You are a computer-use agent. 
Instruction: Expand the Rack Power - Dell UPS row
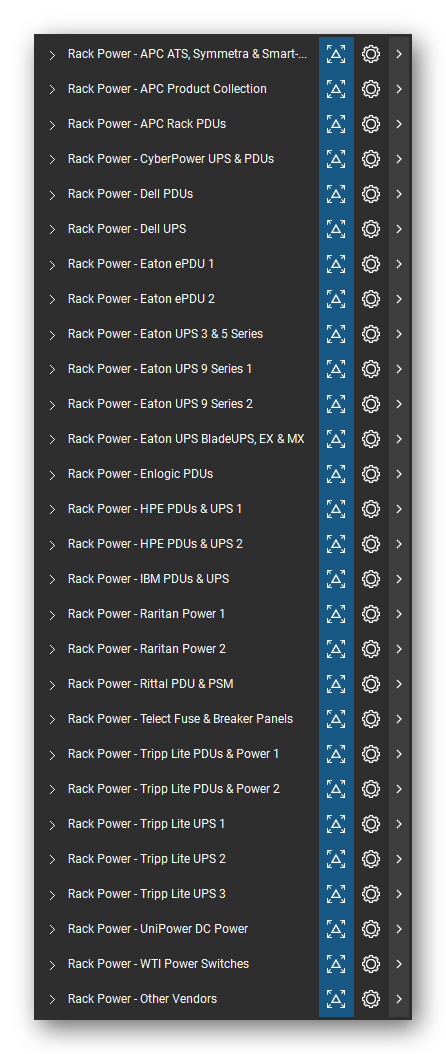click(52, 230)
